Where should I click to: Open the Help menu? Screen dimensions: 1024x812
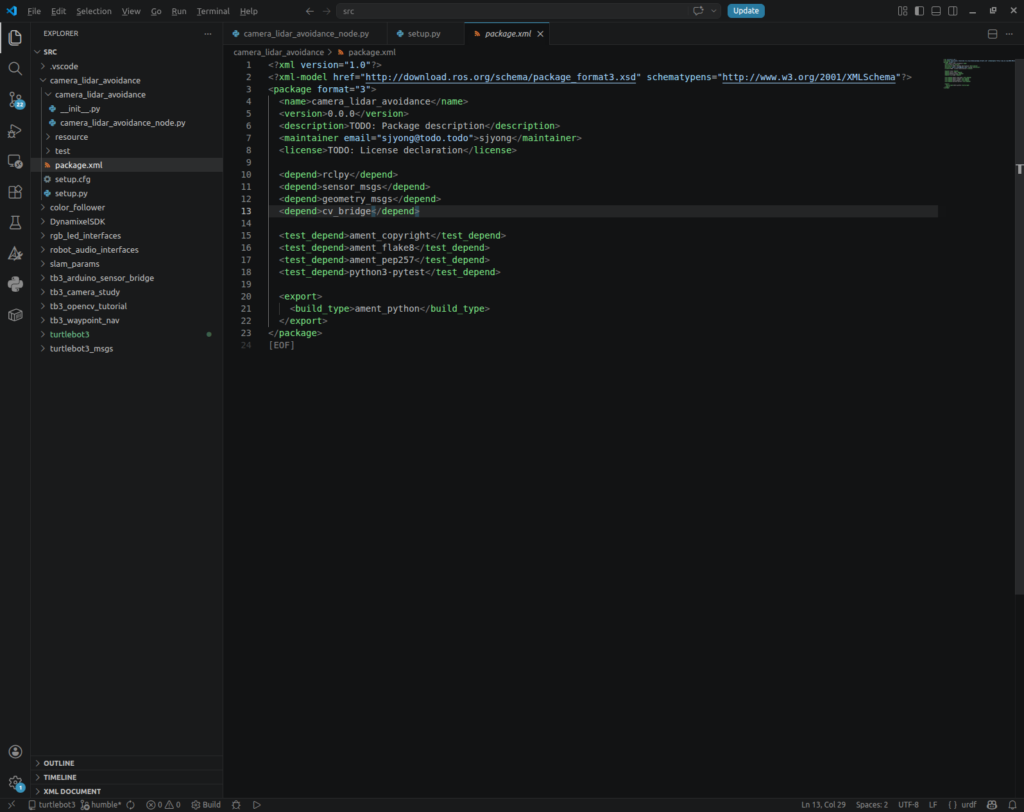point(249,11)
